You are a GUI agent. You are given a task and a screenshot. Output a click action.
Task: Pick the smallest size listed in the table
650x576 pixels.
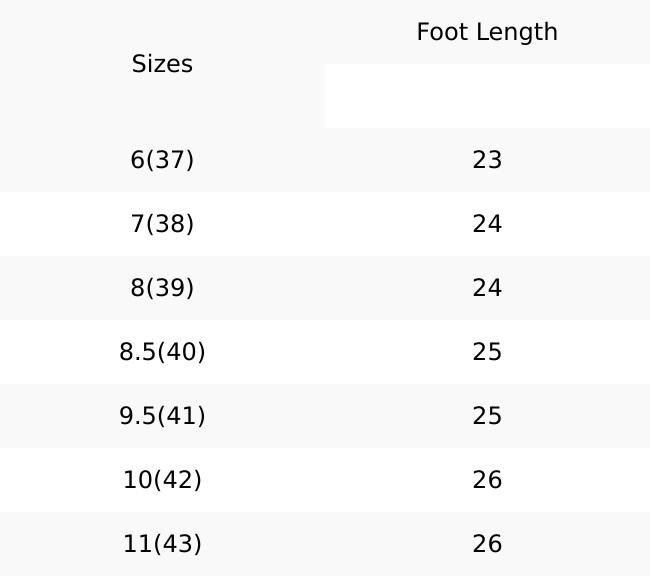(162, 160)
